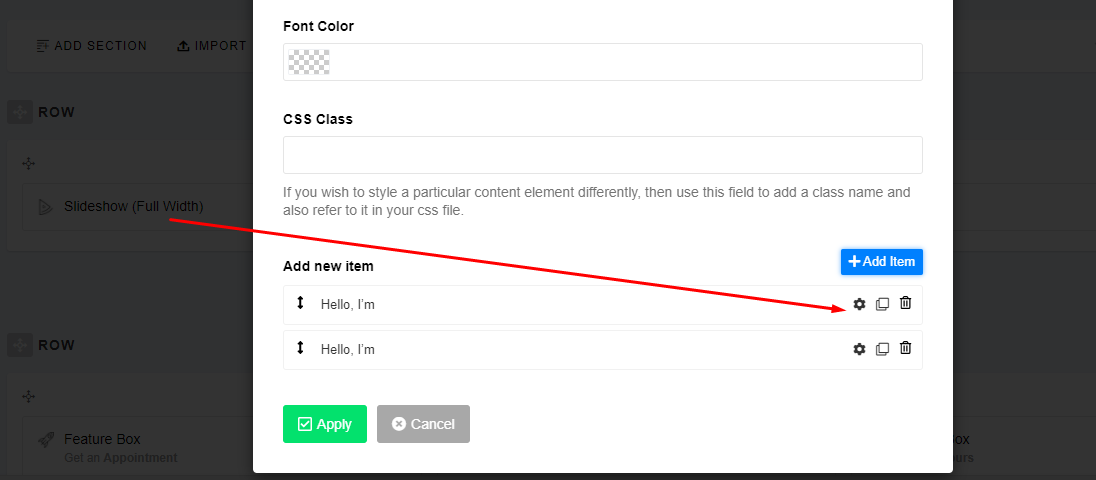Image resolution: width=1096 pixels, height=480 pixels.
Task: Click the move icon beside second ROW
Action: point(20,345)
